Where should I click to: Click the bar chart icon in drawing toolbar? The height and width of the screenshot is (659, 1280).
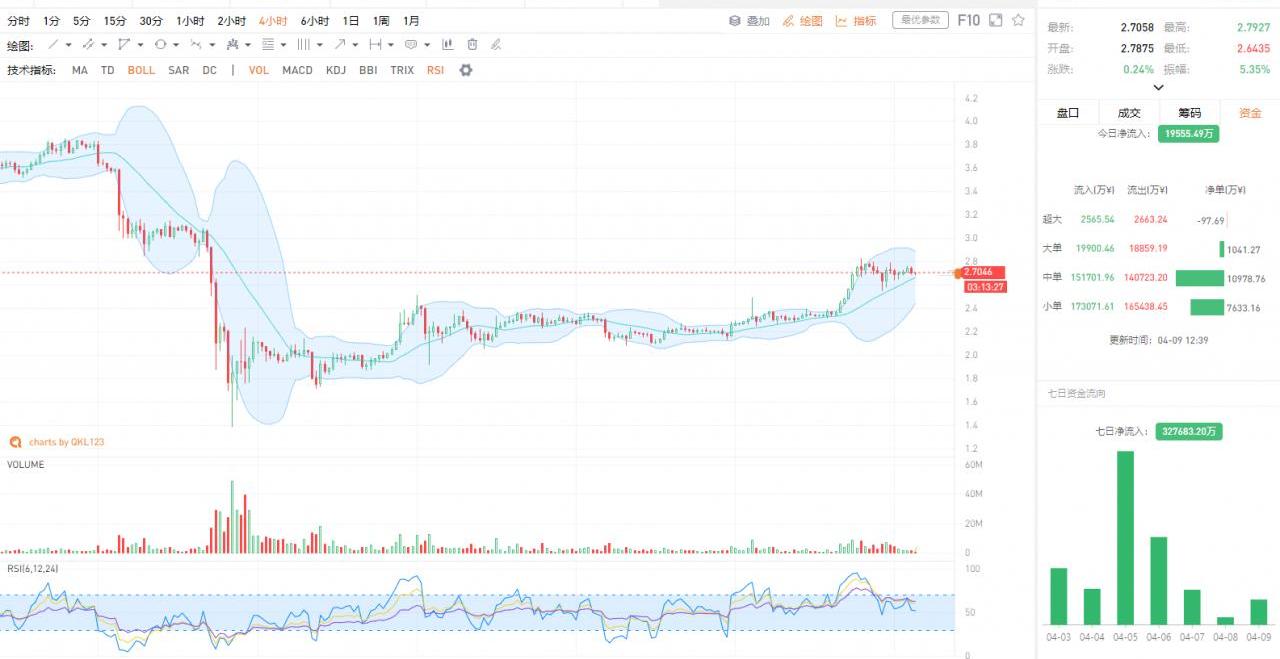coord(447,45)
